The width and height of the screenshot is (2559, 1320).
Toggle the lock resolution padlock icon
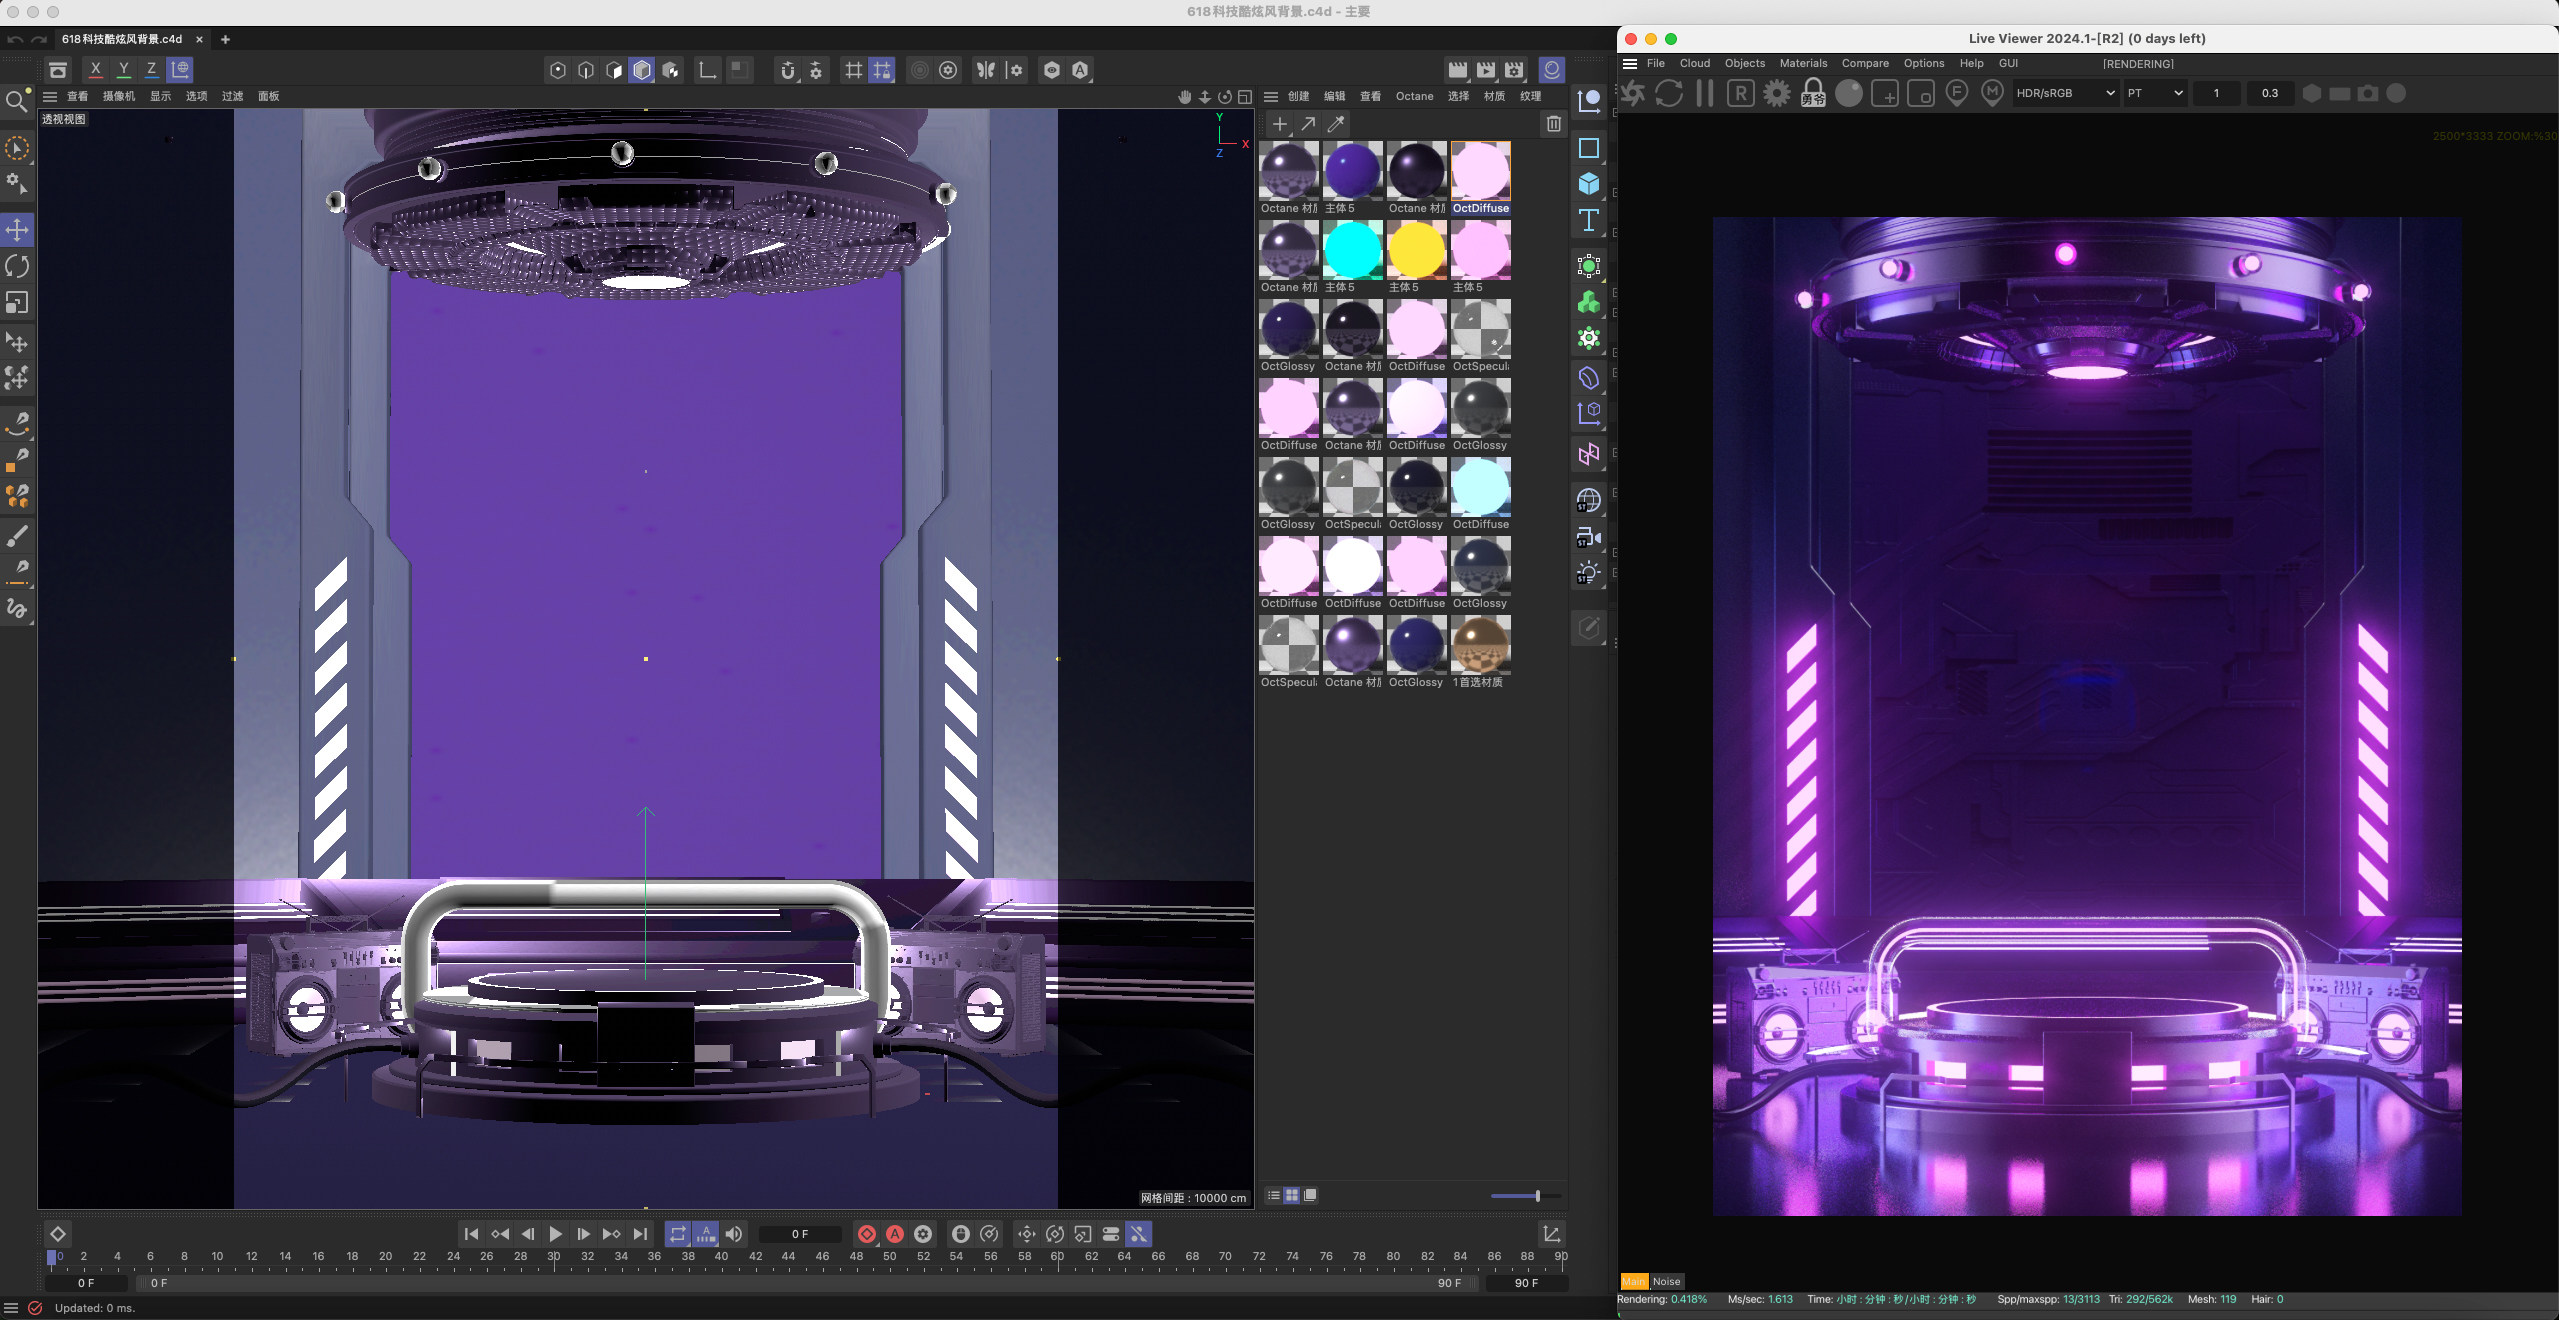(1812, 94)
